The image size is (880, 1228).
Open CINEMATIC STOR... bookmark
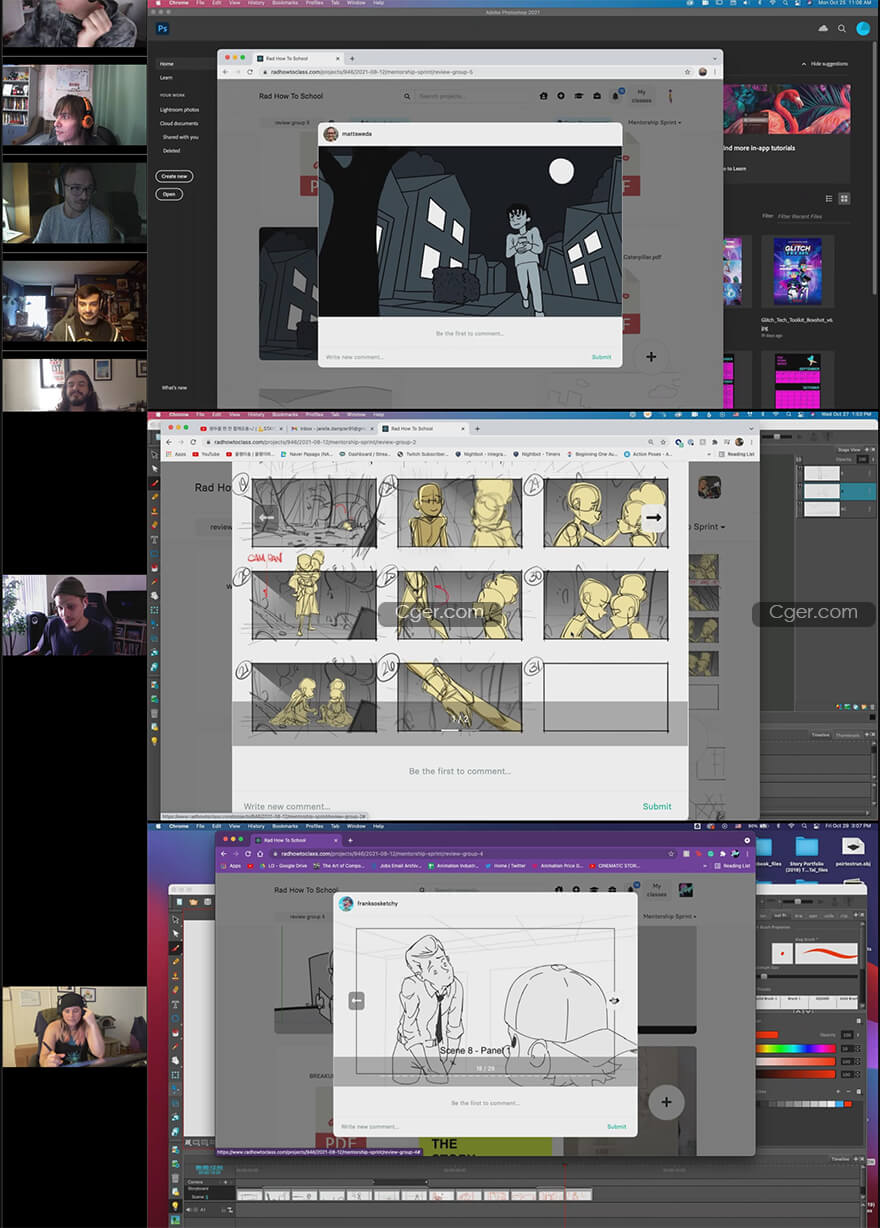point(617,865)
